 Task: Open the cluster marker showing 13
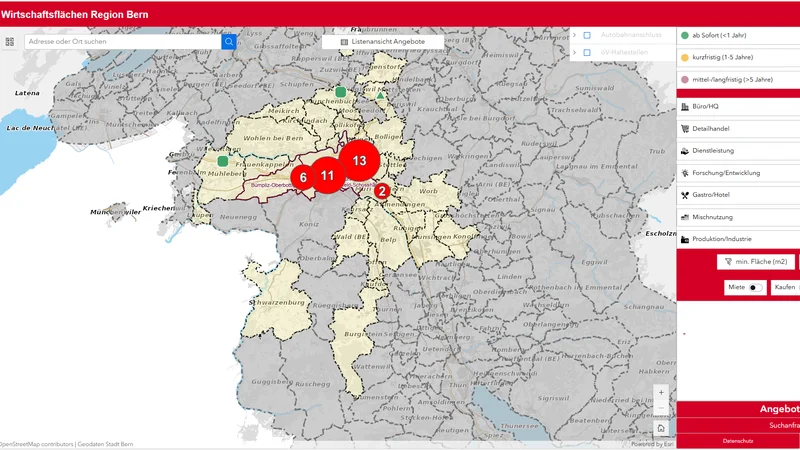[x=359, y=161]
